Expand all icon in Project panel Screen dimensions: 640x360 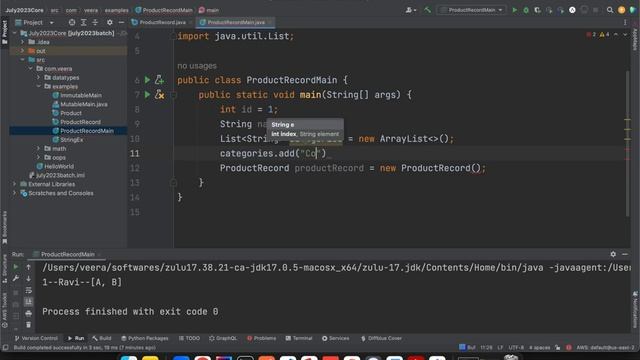83,22
